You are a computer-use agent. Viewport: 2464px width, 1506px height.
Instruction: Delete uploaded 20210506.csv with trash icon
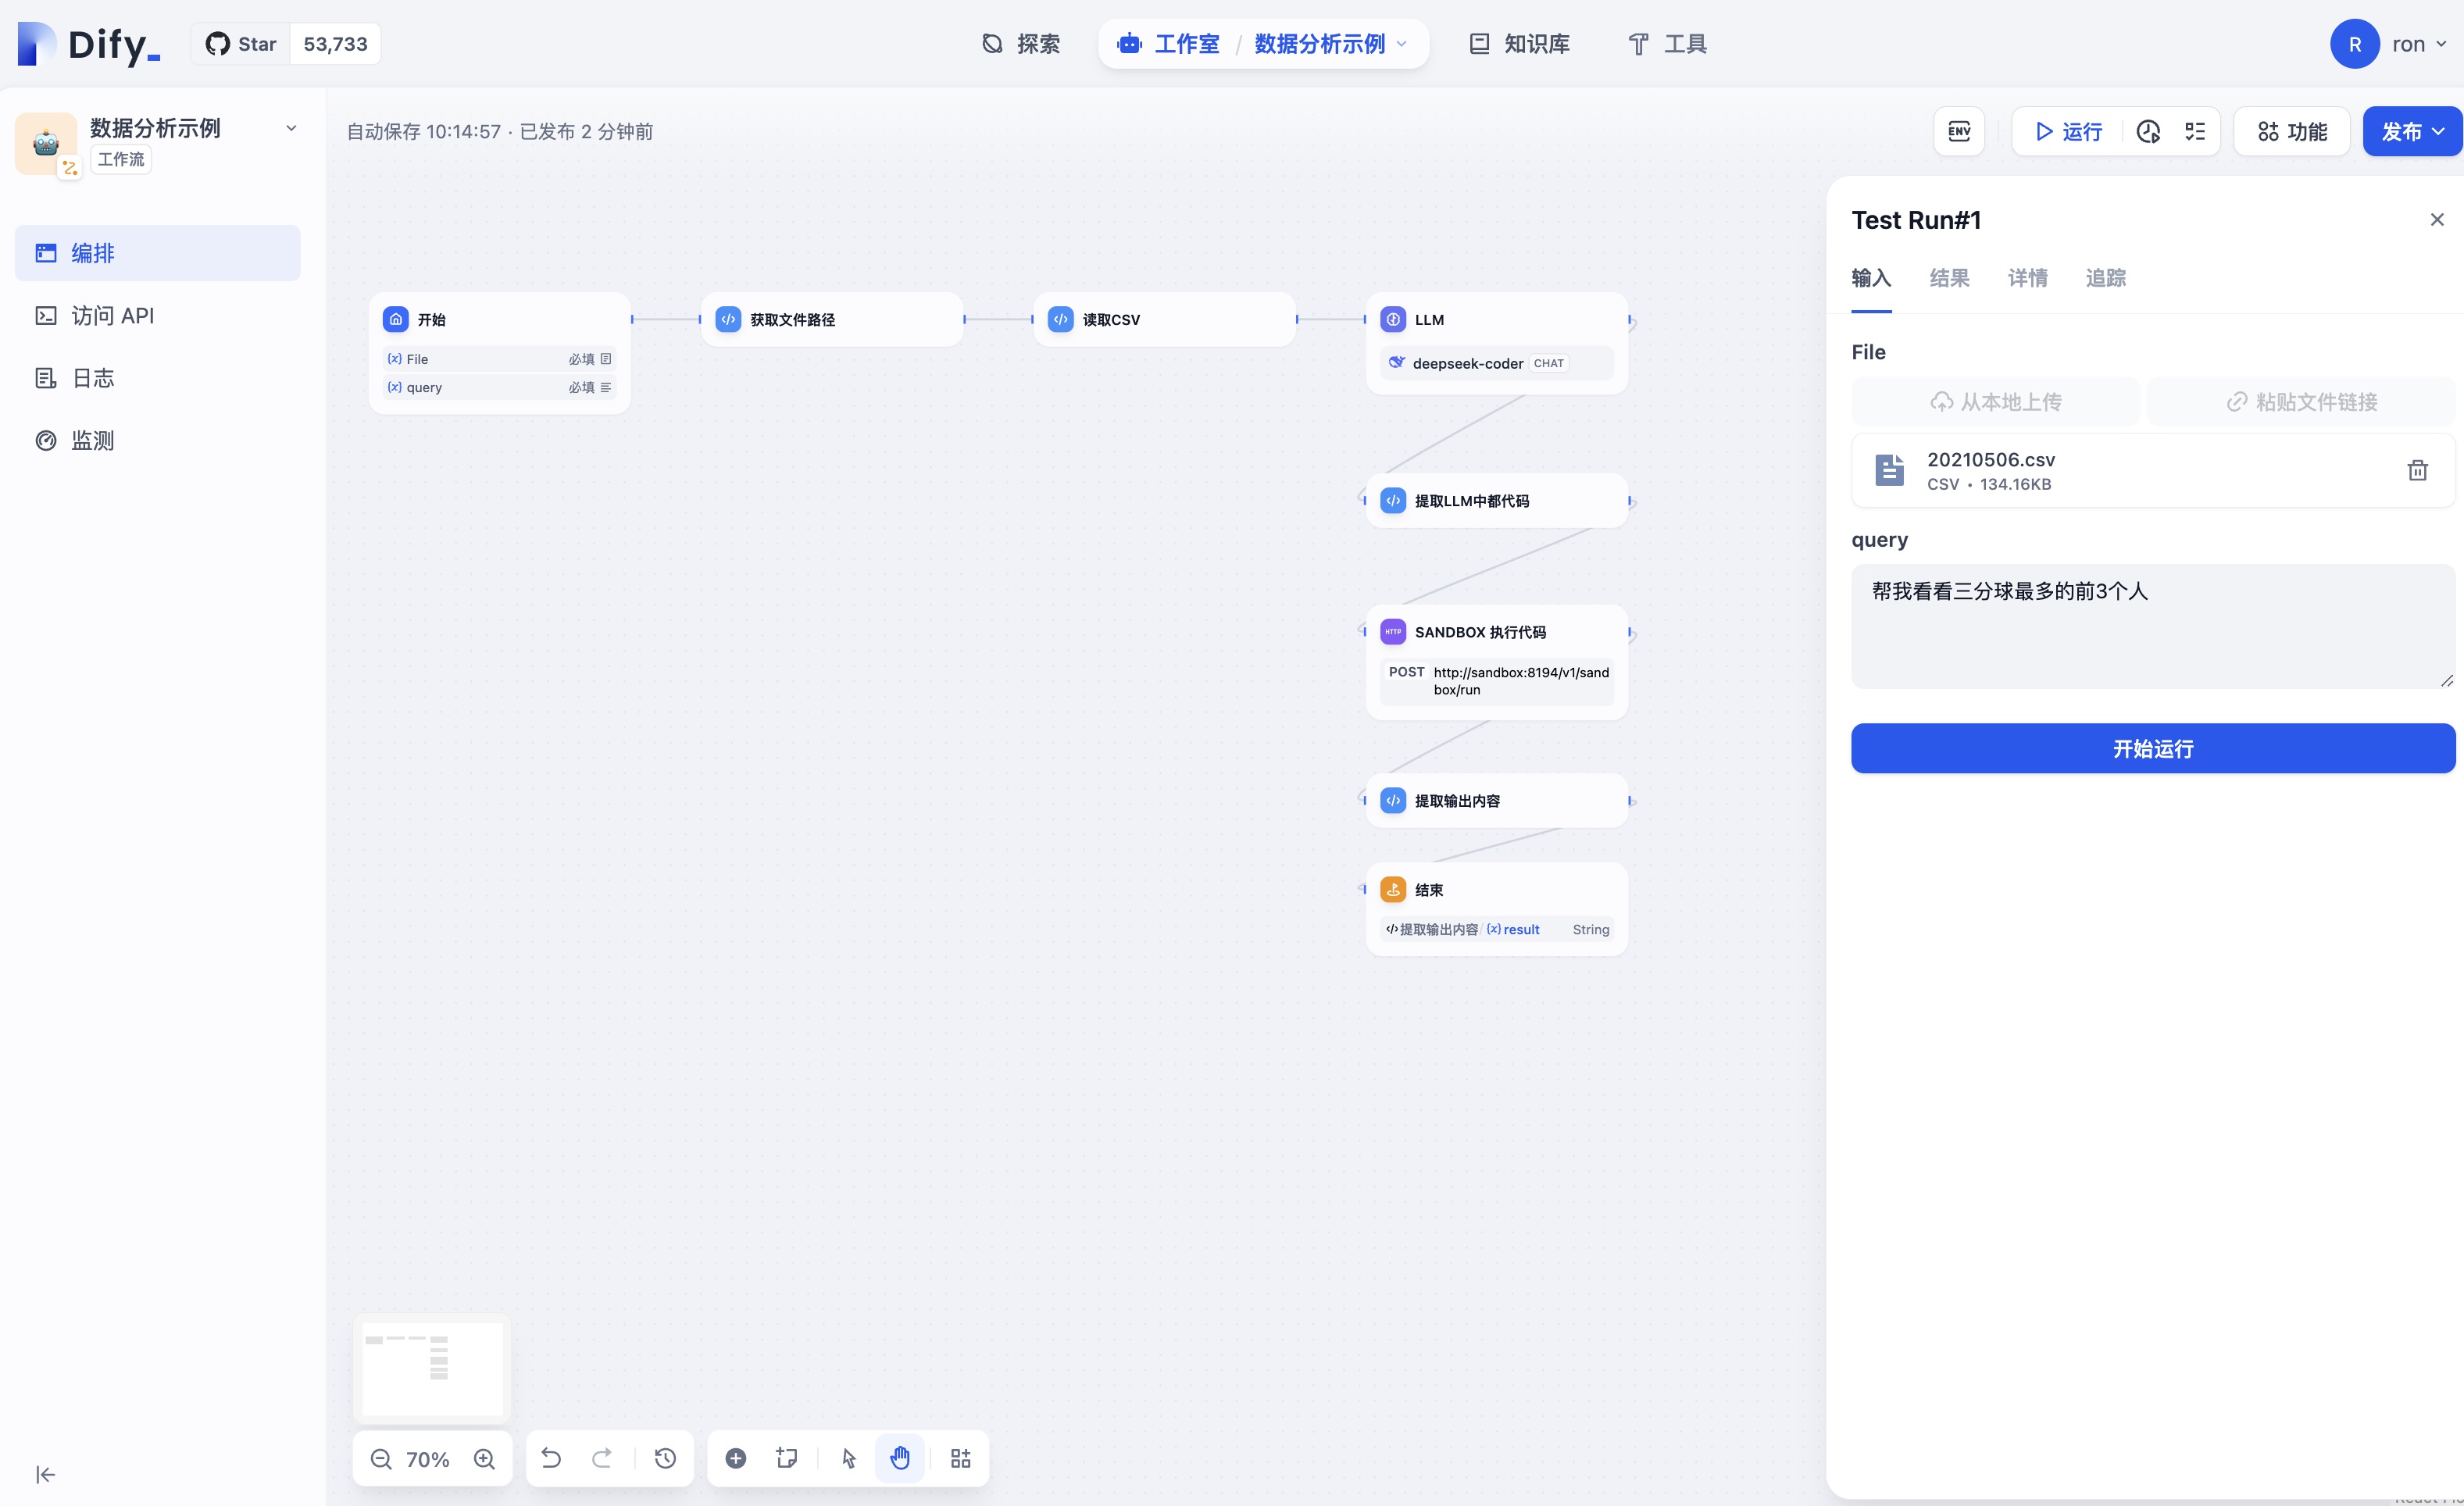2417,470
